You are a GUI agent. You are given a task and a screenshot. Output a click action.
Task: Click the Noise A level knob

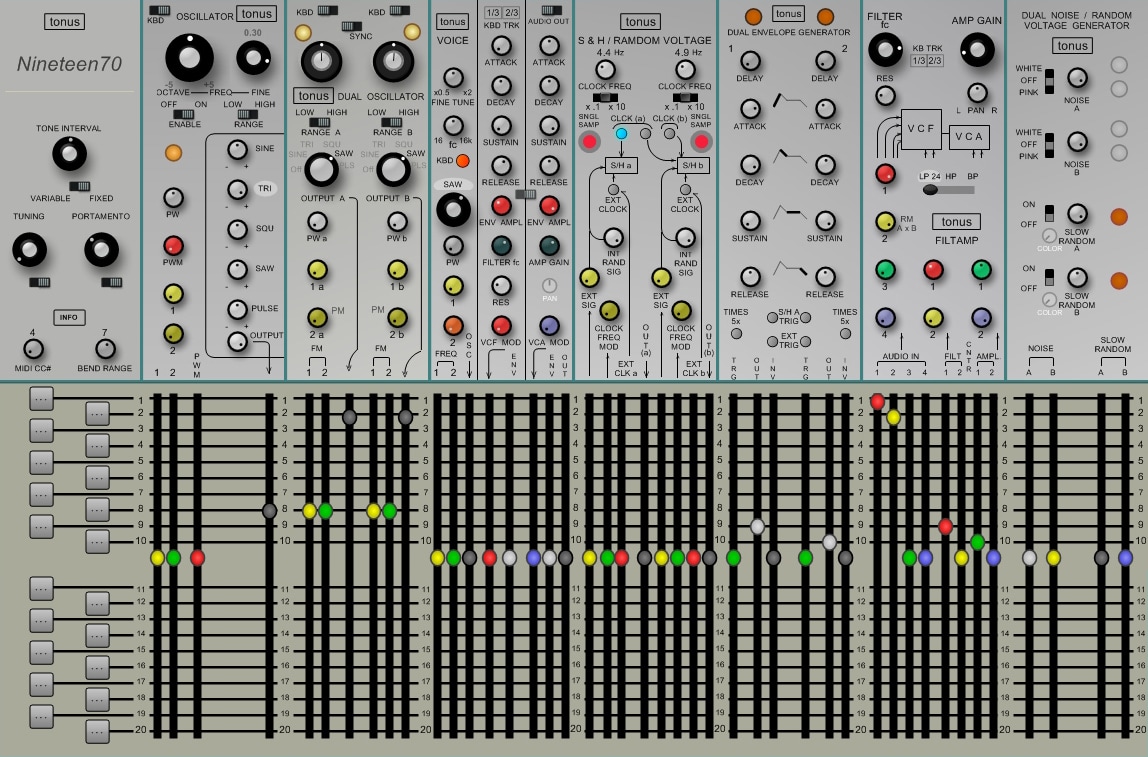(x=1077, y=78)
